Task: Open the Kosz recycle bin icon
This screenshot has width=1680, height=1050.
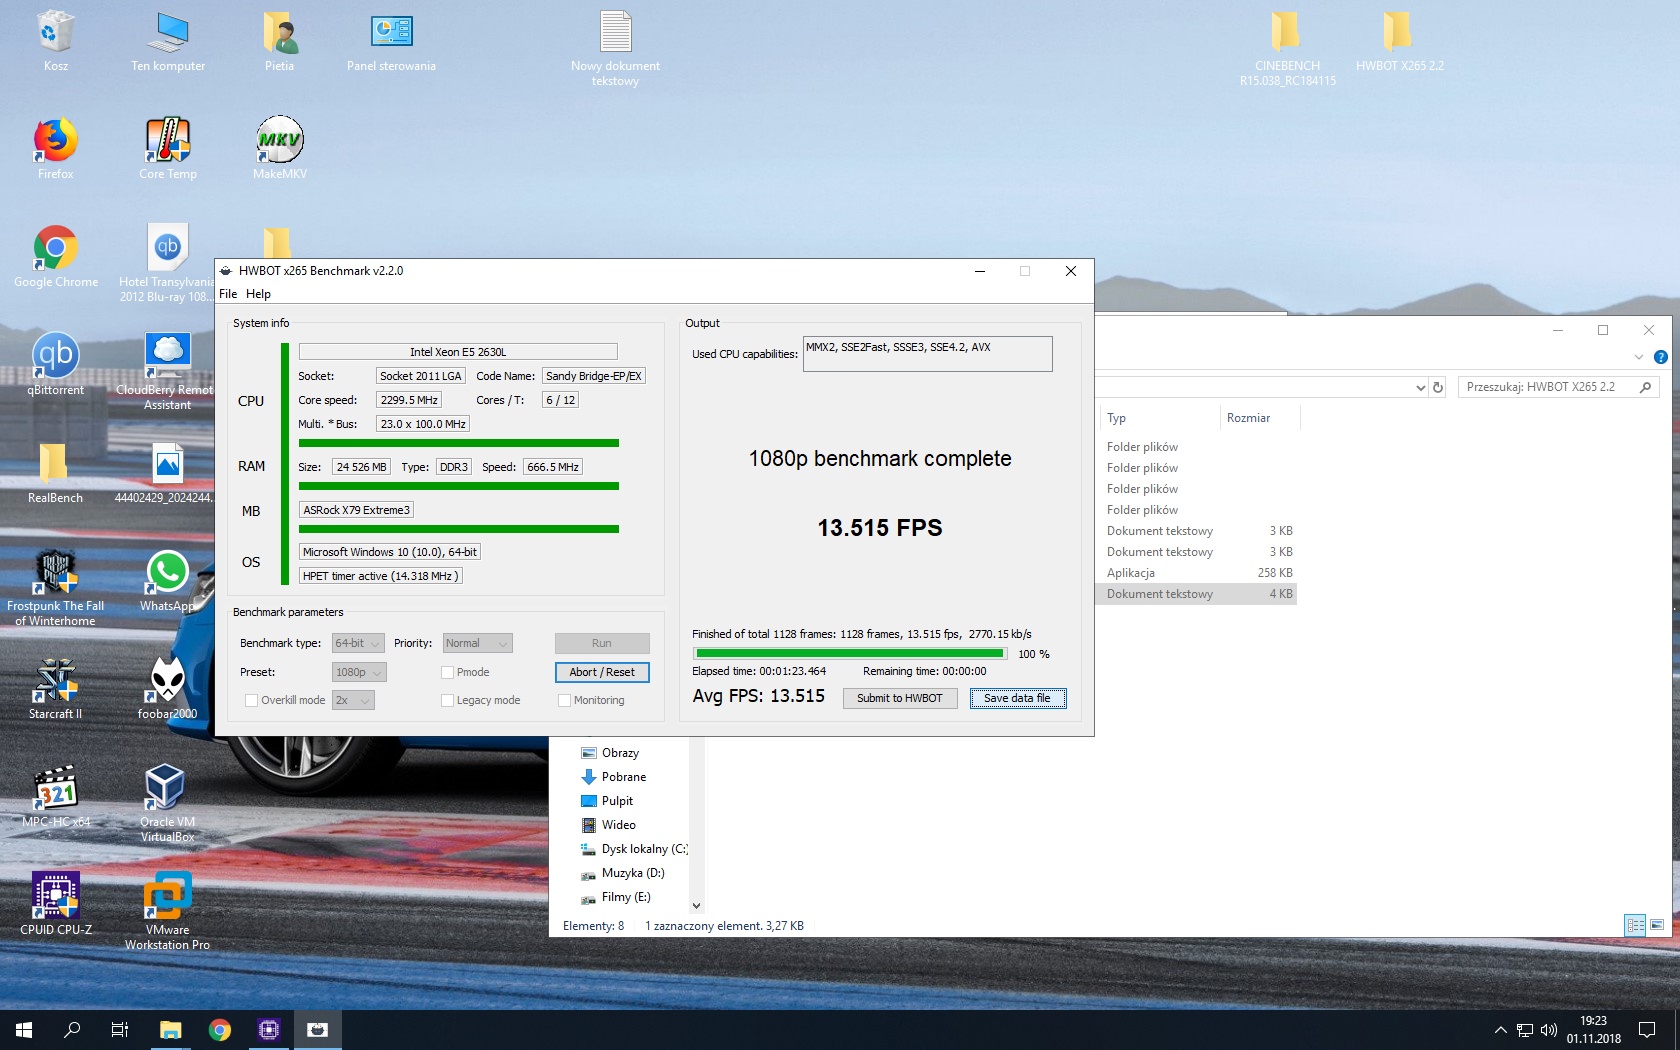Action: pyautogui.click(x=55, y=32)
